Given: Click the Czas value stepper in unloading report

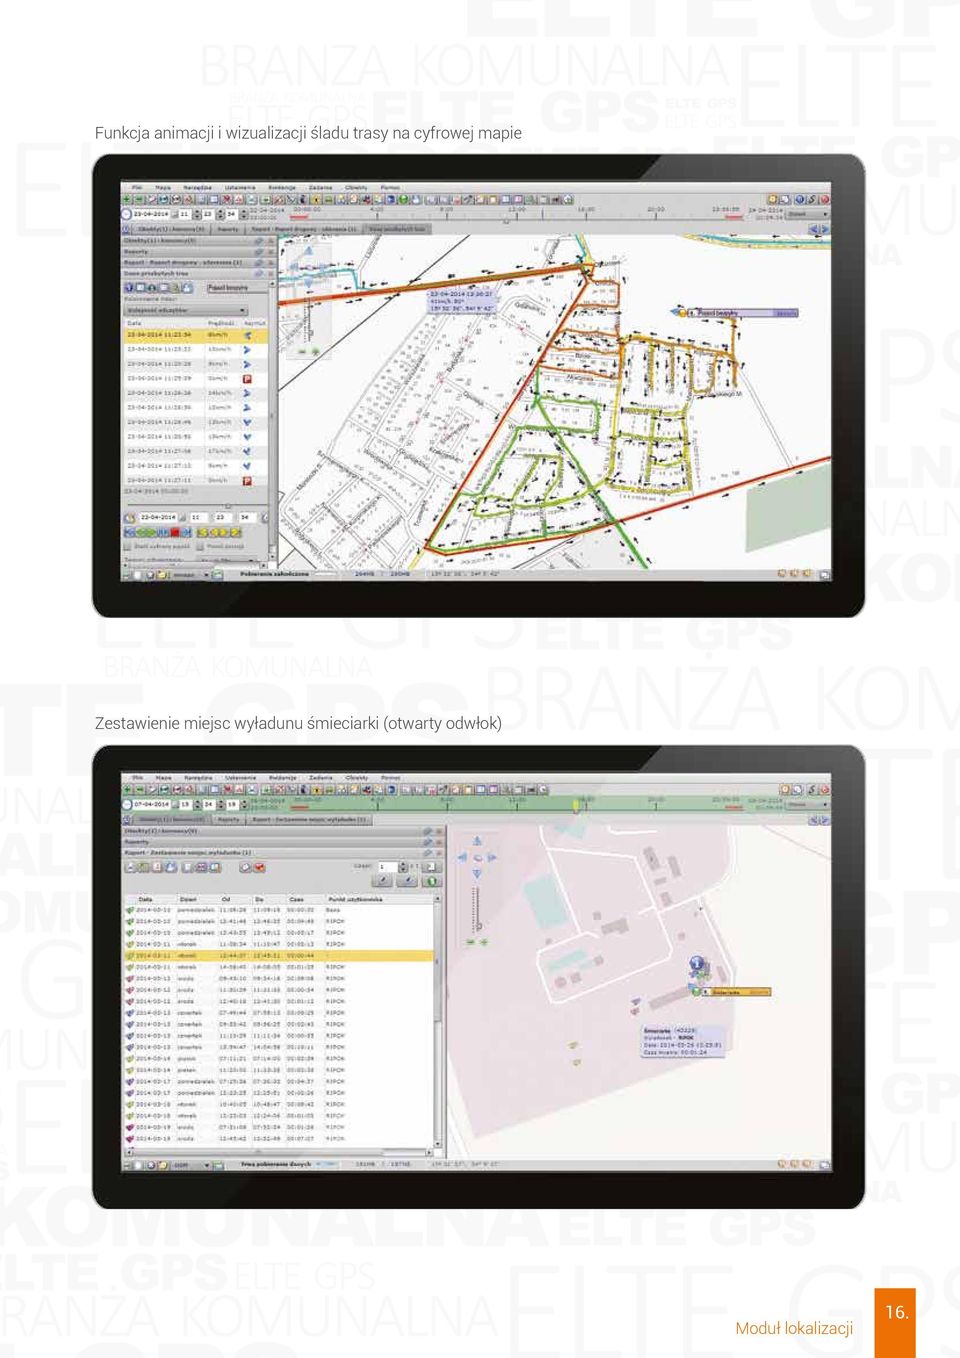Looking at the screenshot, I should click(x=403, y=867).
